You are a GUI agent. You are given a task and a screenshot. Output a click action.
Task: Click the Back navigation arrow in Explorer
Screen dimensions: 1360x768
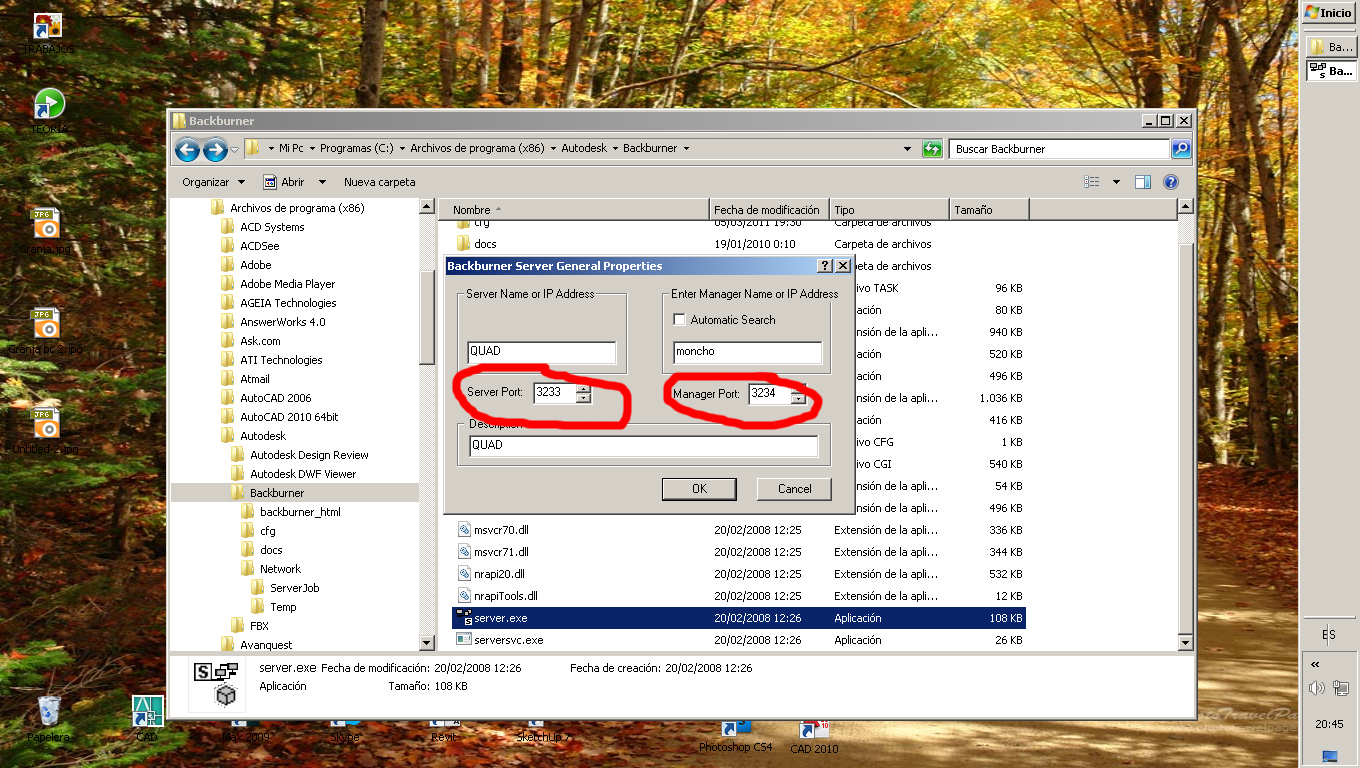coord(187,150)
